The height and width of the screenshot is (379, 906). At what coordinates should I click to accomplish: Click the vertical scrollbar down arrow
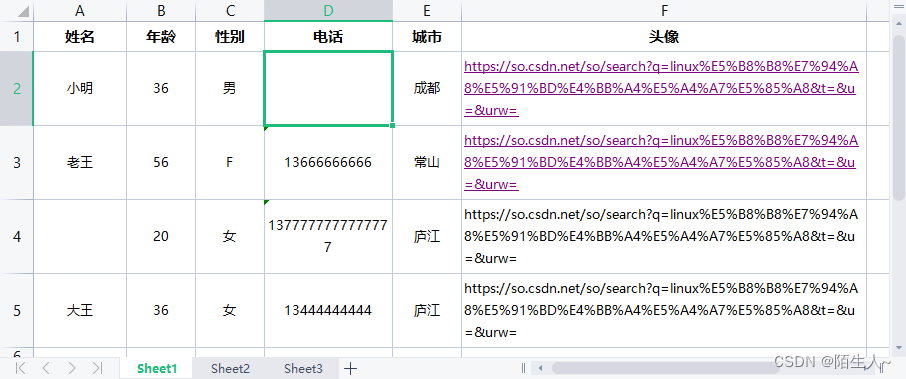(x=898, y=347)
